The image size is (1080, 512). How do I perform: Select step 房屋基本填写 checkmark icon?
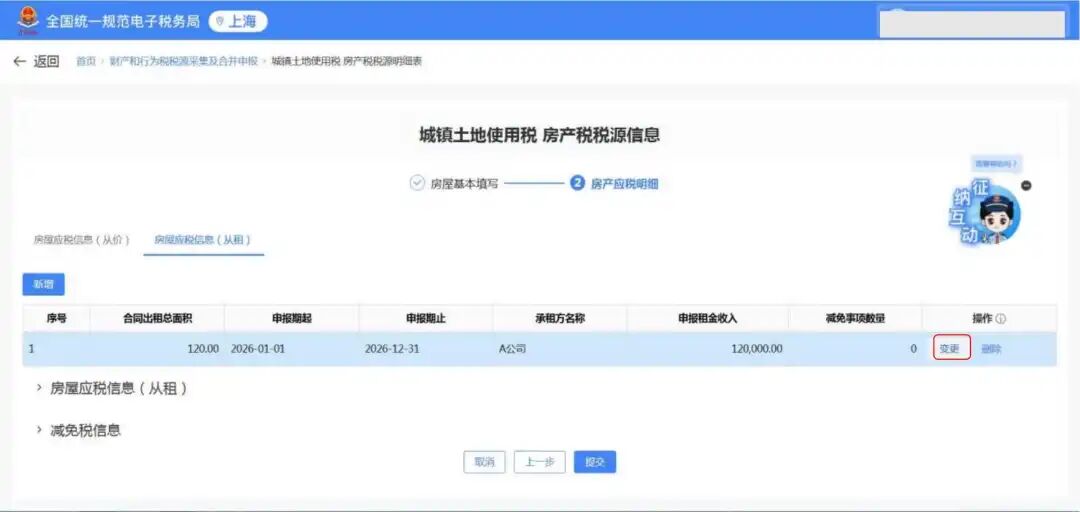point(417,183)
